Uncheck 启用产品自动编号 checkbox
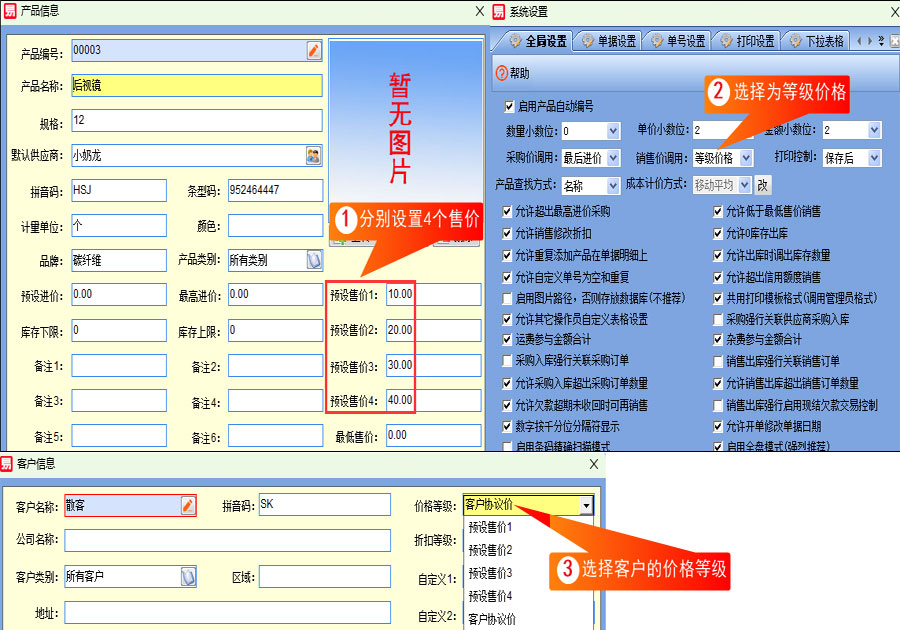The image size is (900, 630). pos(511,106)
